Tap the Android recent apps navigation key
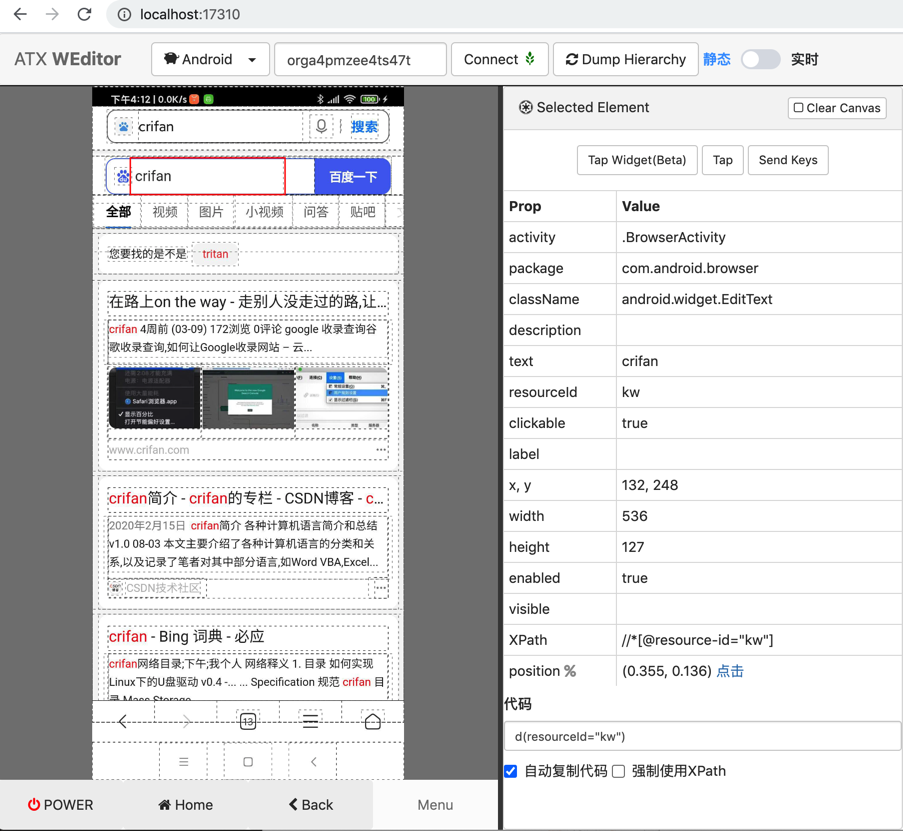This screenshot has height=831, width=903. (x=184, y=762)
